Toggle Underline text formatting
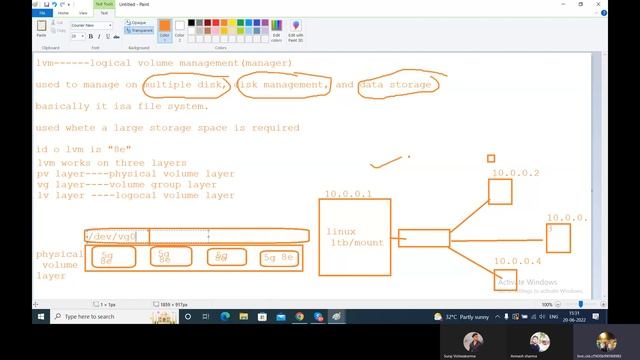The image size is (640, 360). coord(108,36)
